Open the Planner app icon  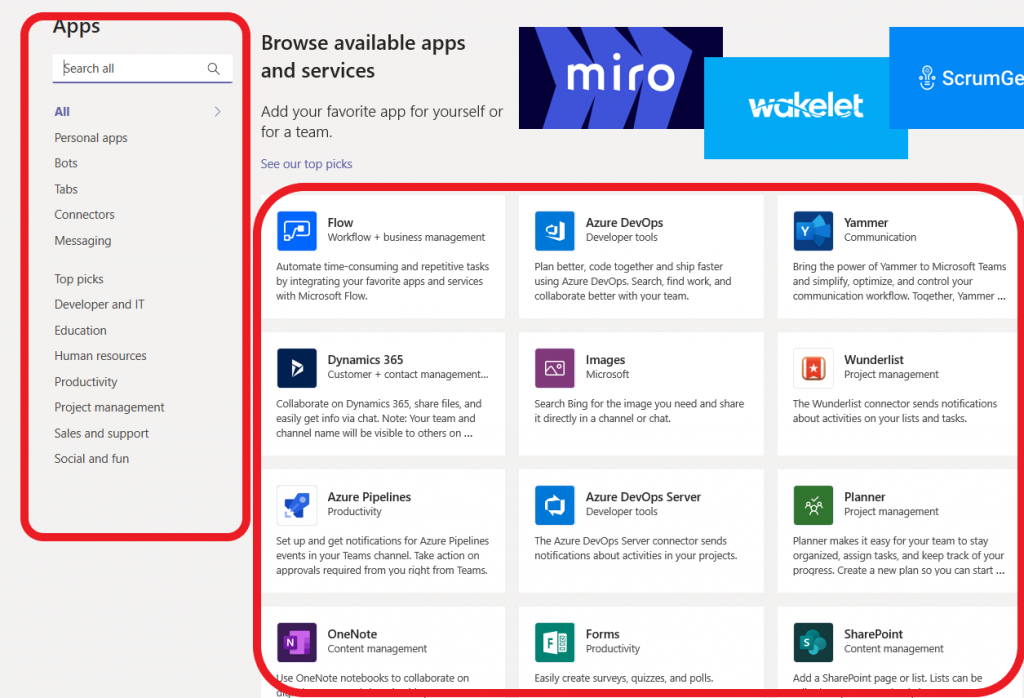tap(812, 505)
